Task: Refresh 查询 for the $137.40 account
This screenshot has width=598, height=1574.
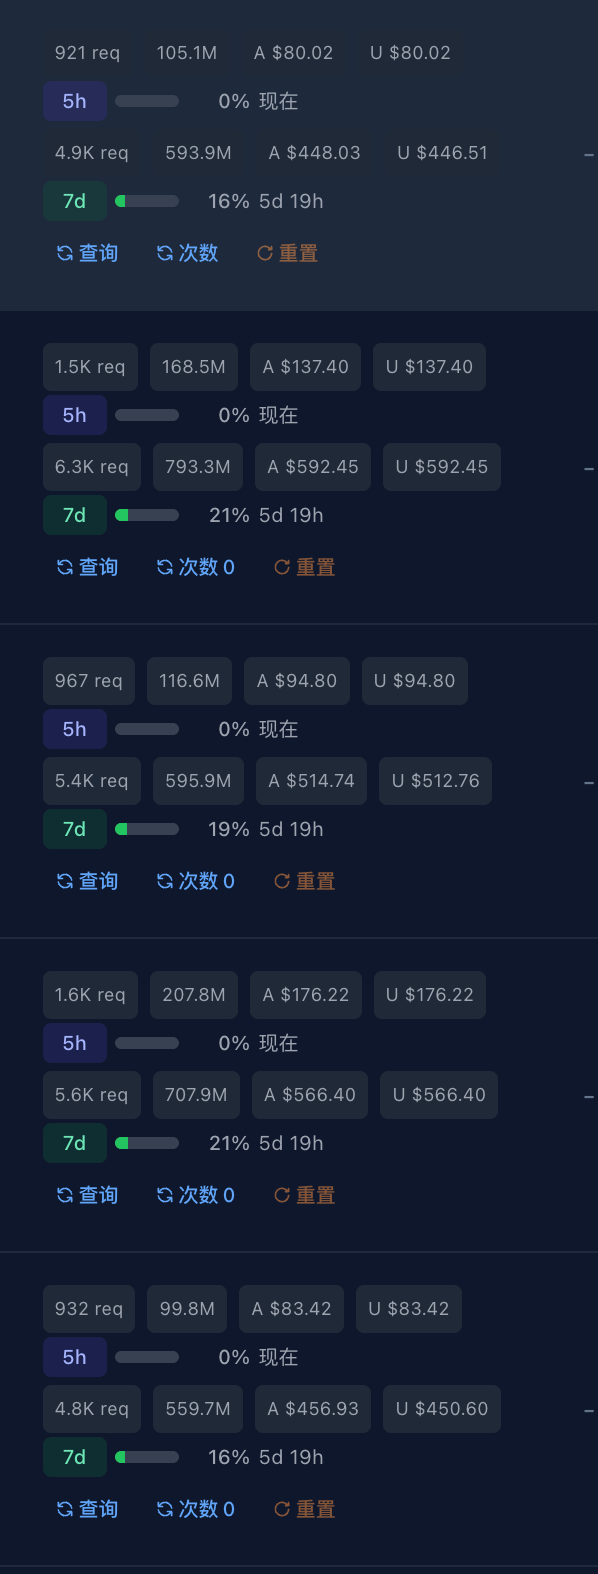Action: pyautogui.click(x=87, y=567)
